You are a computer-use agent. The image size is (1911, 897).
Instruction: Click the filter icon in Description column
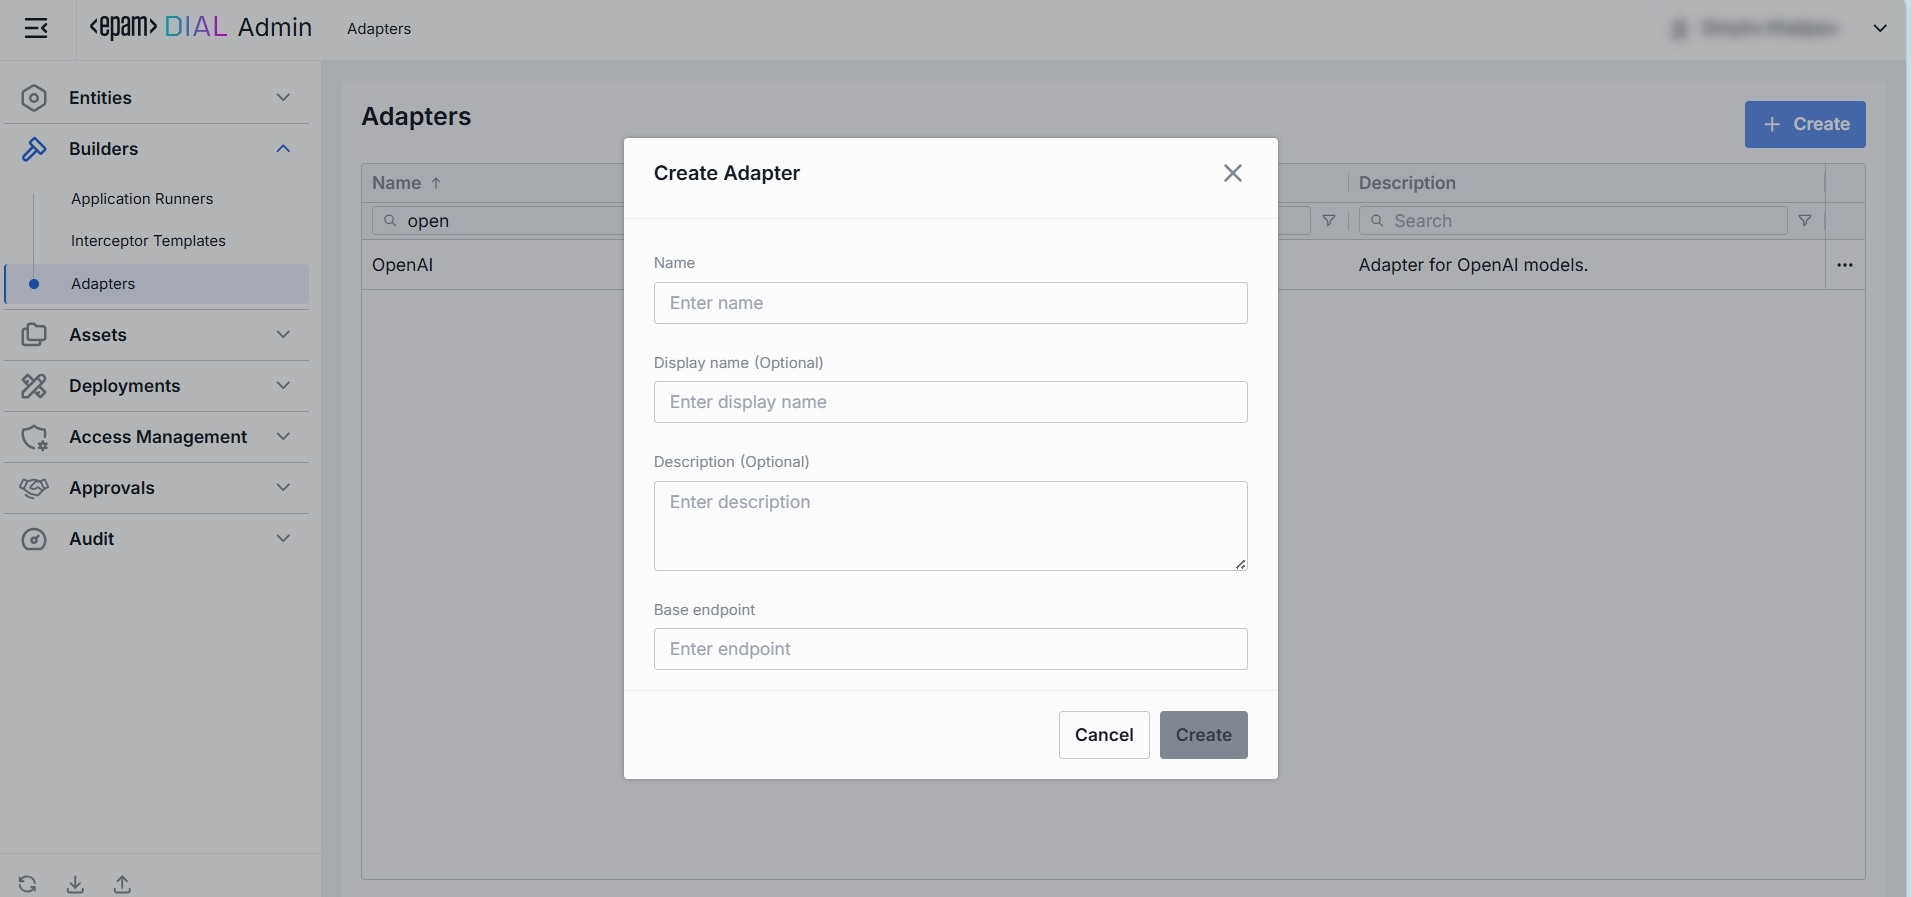(x=1804, y=221)
